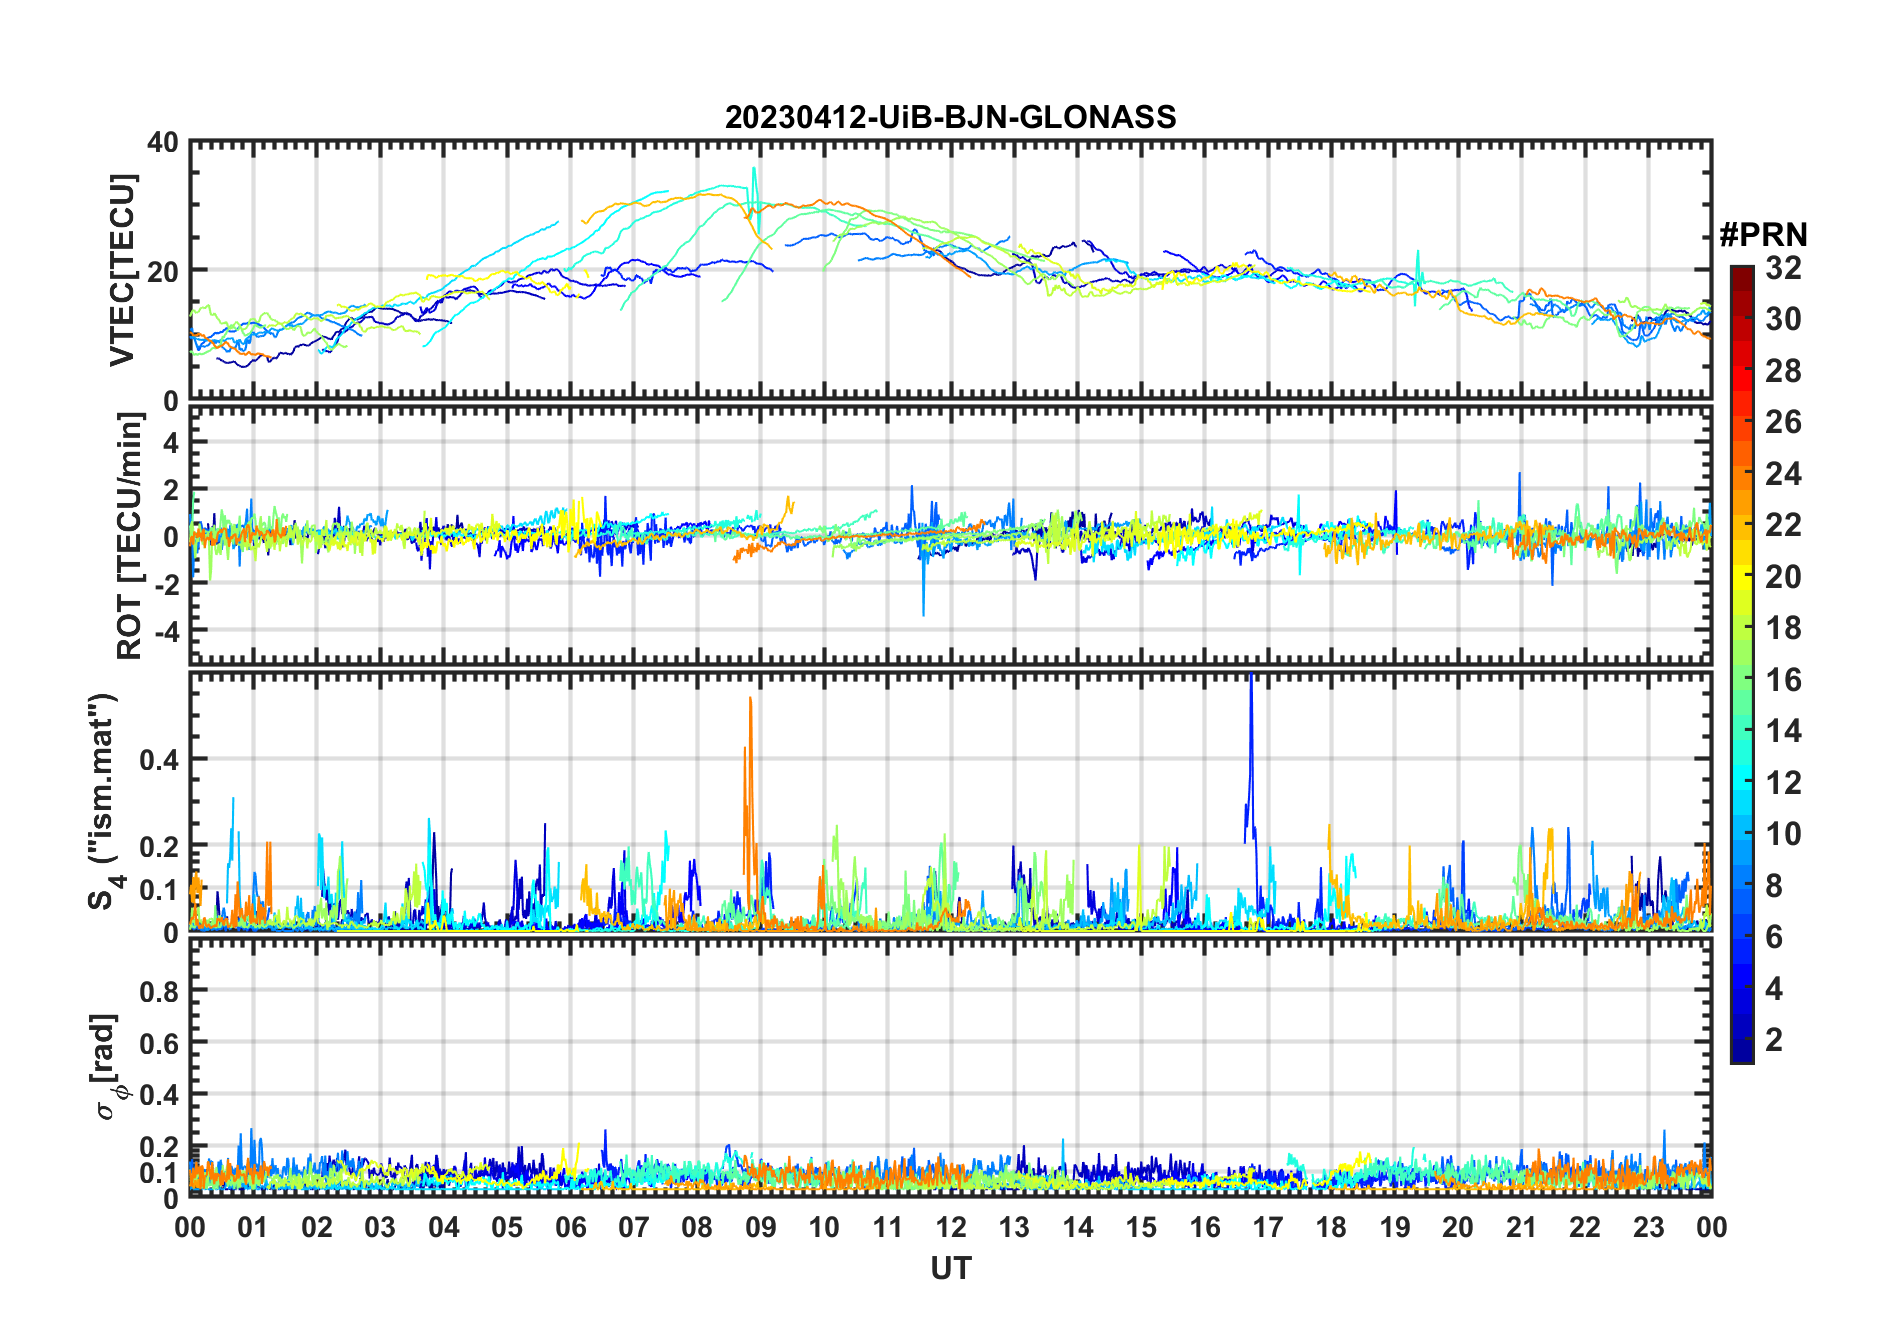Screen dimensions: 1902x1330
Task: Click the 0.8 tick label in bottom panel
Action: point(159,991)
